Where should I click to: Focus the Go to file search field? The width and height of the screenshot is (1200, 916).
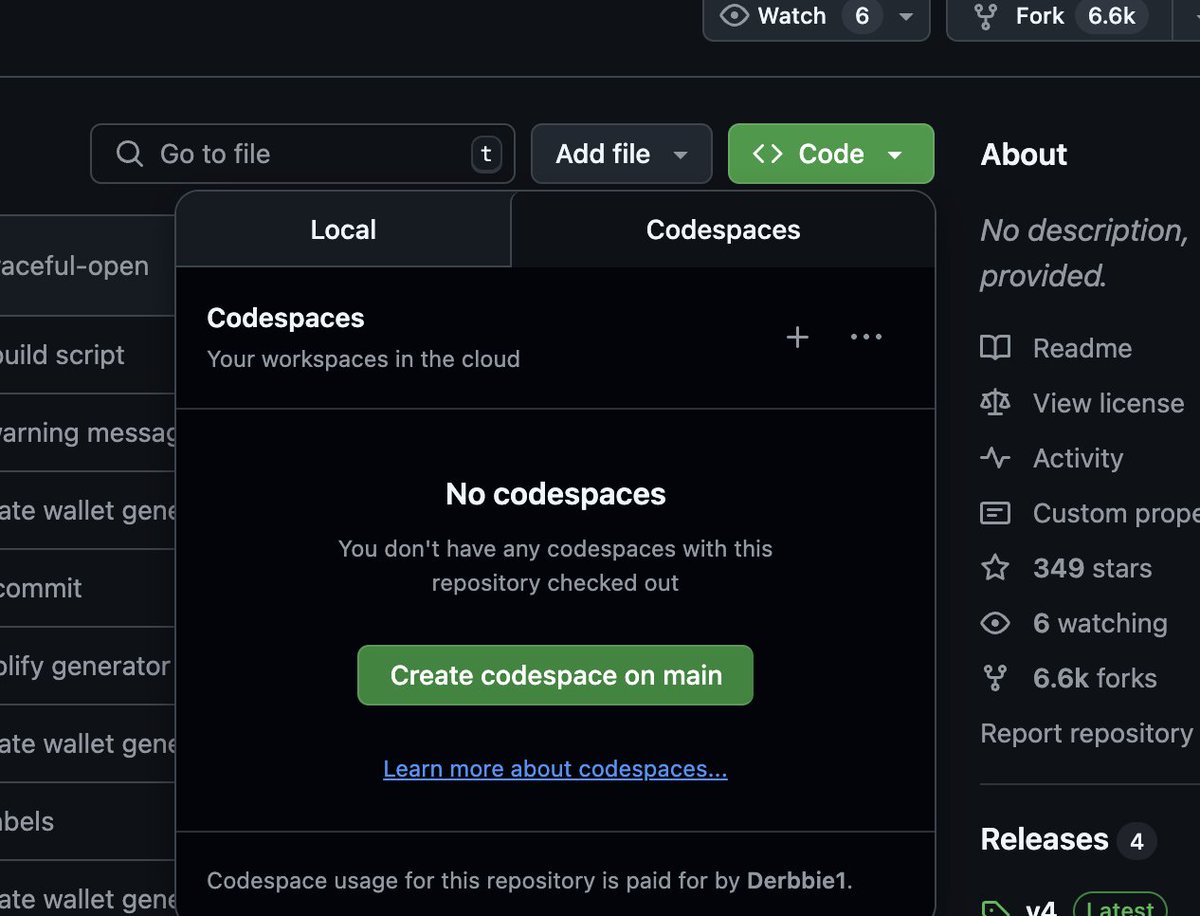click(303, 154)
